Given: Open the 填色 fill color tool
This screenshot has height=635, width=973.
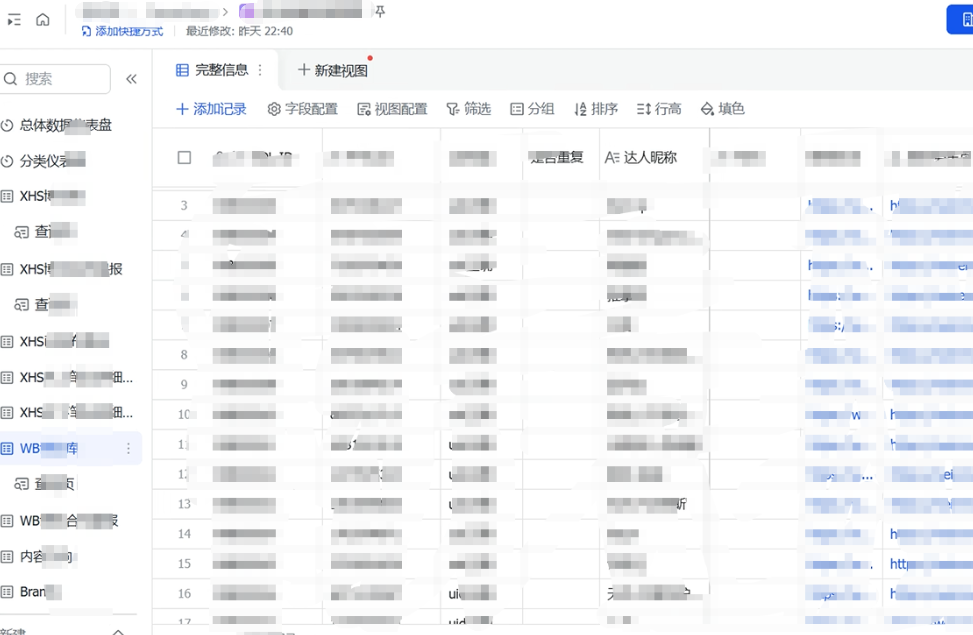Looking at the screenshot, I should [722, 109].
